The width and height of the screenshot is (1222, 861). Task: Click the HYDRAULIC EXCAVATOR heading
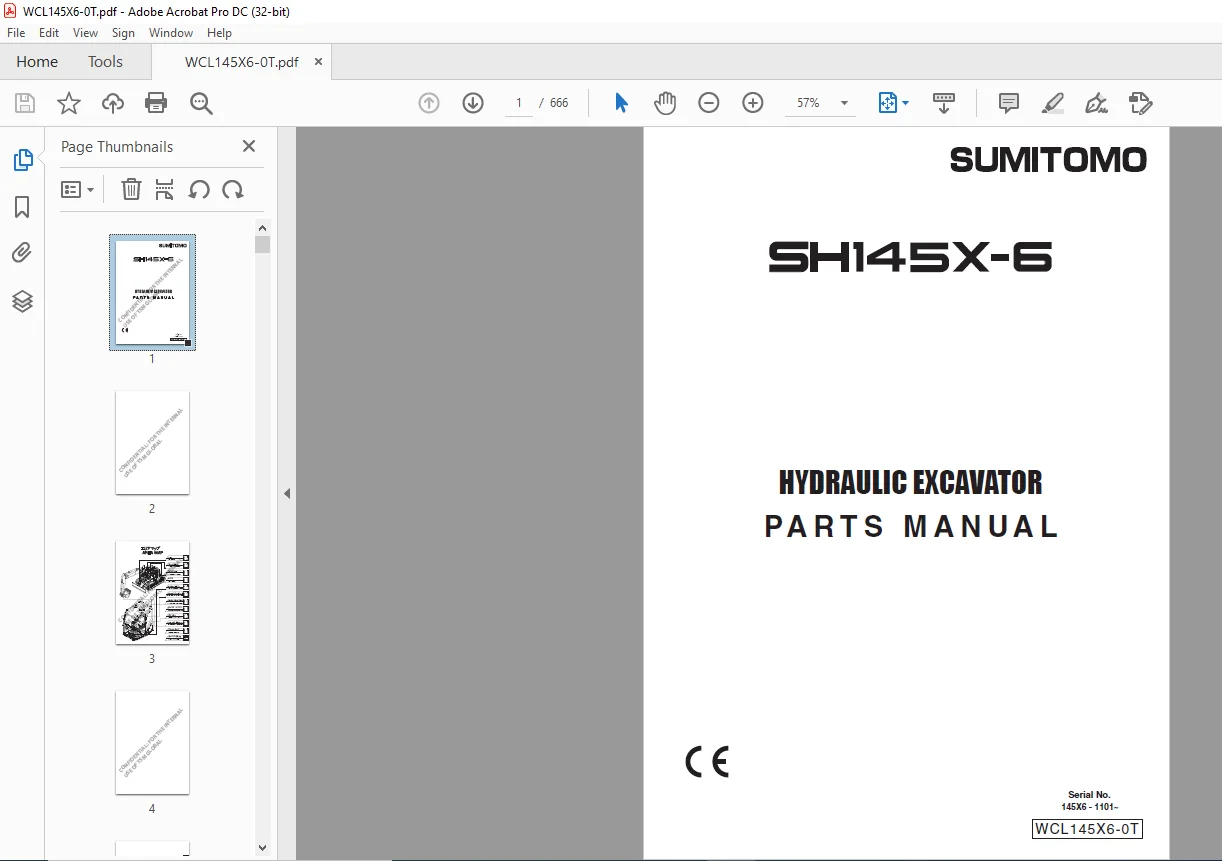coord(910,483)
